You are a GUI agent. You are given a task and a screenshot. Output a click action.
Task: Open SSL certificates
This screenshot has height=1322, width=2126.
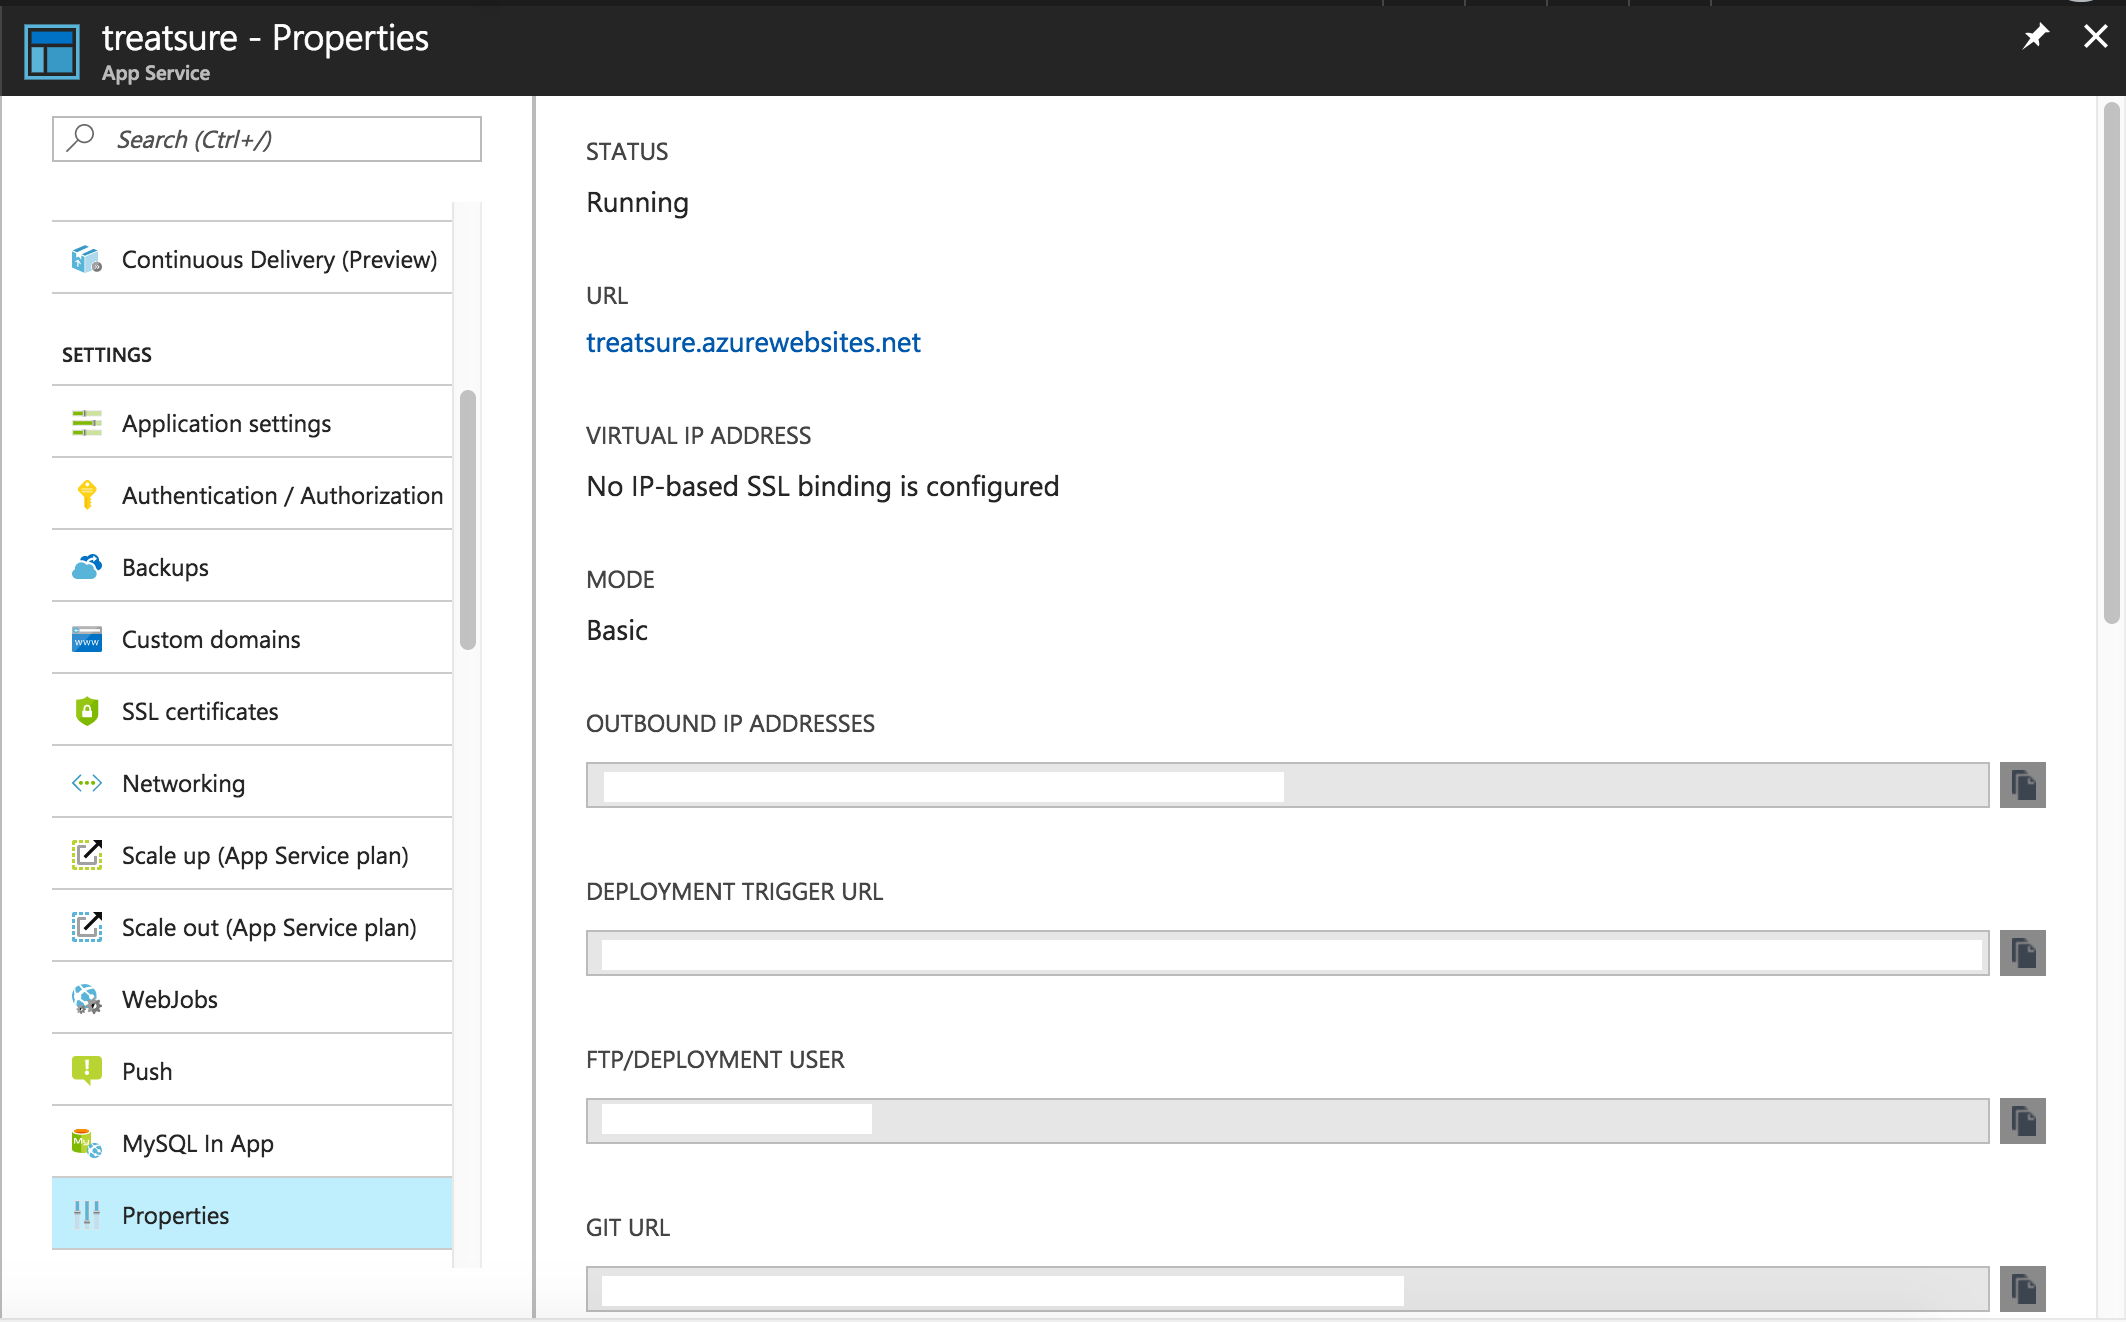[252, 711]
